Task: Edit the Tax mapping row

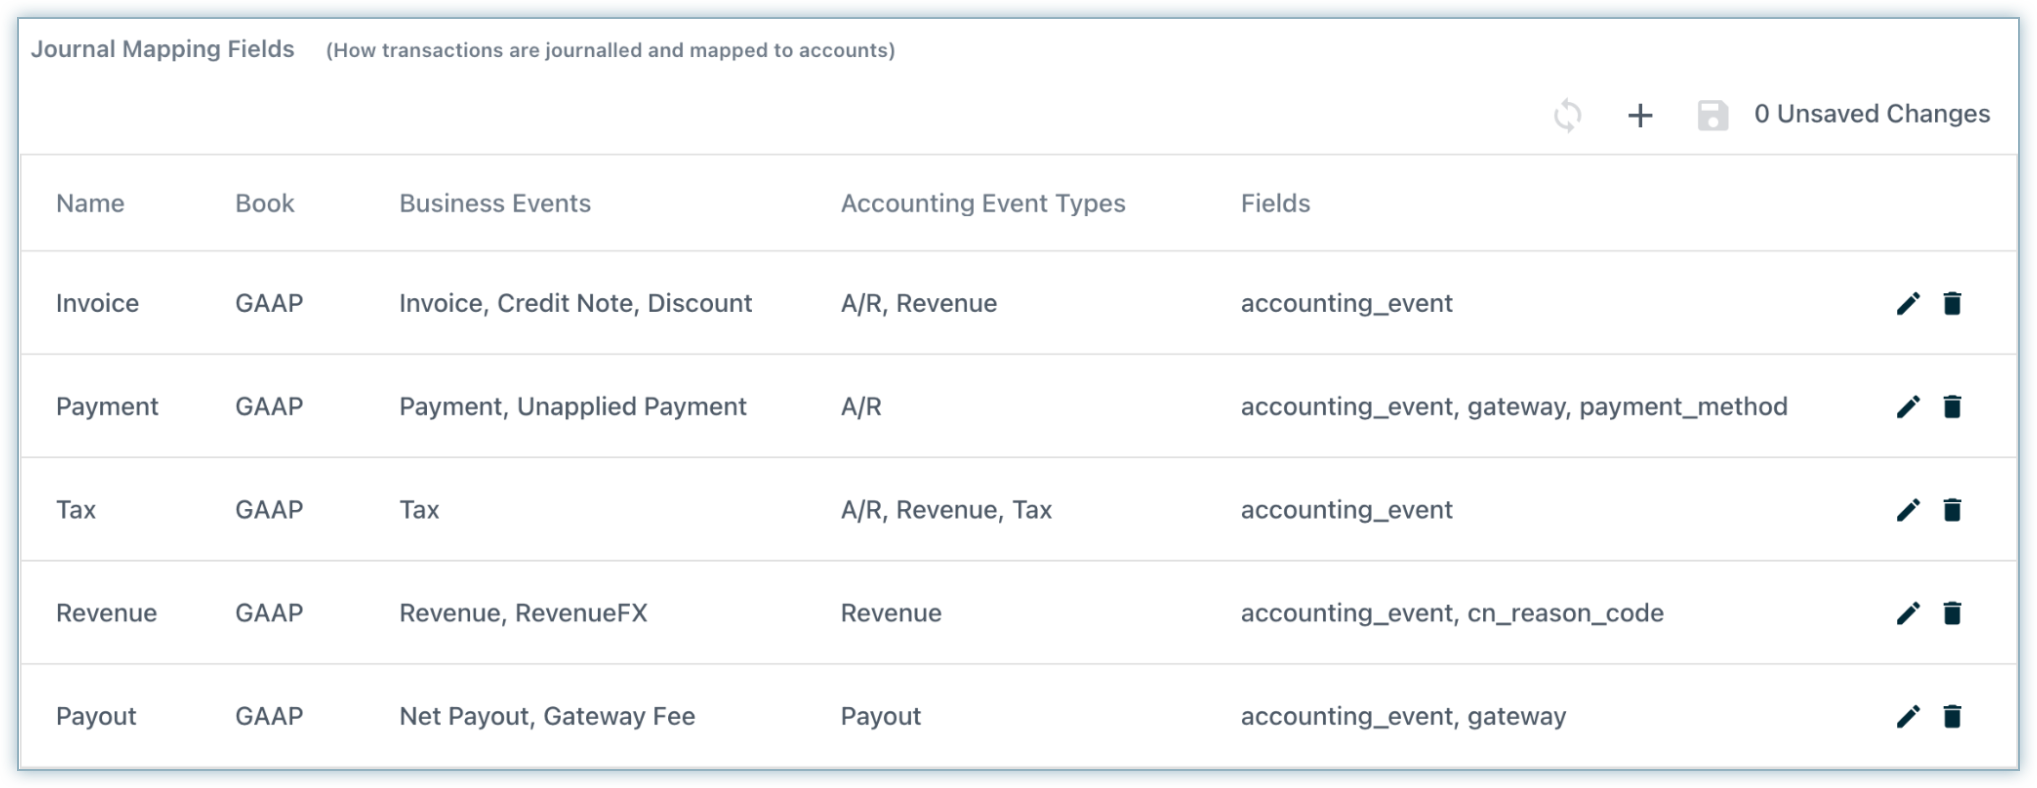Action: pos(1908,510)
